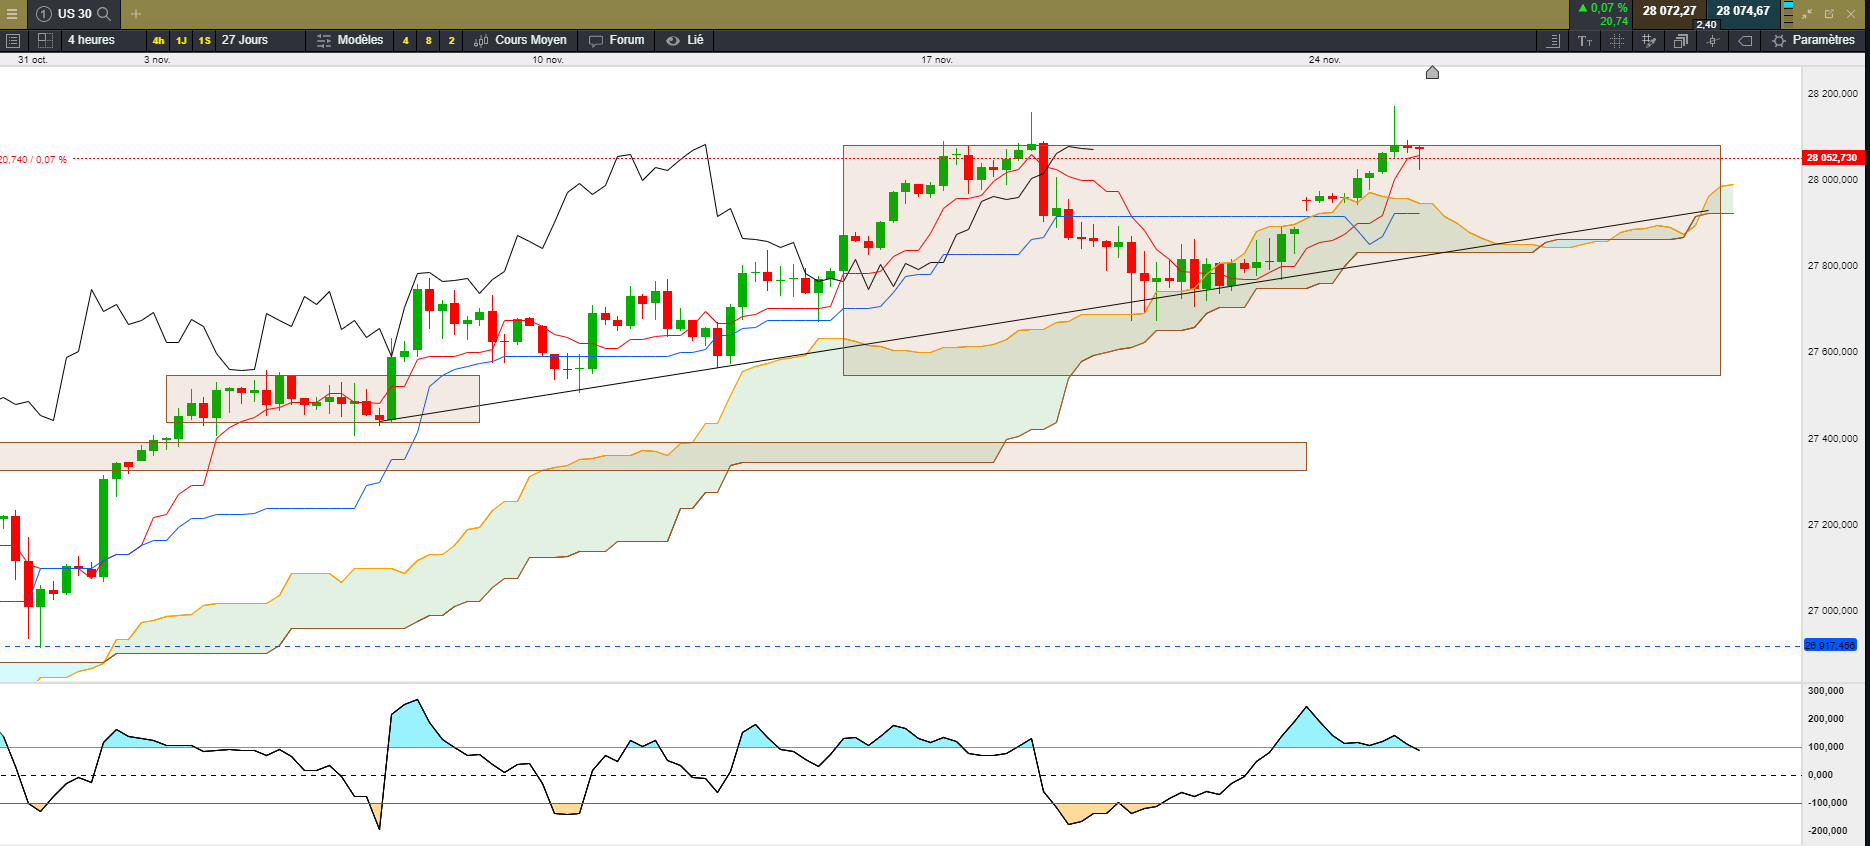Open the Modèles templates menu
Image resolution: width=1870 pixels, height=846 pixels.
tap(350, 40)
